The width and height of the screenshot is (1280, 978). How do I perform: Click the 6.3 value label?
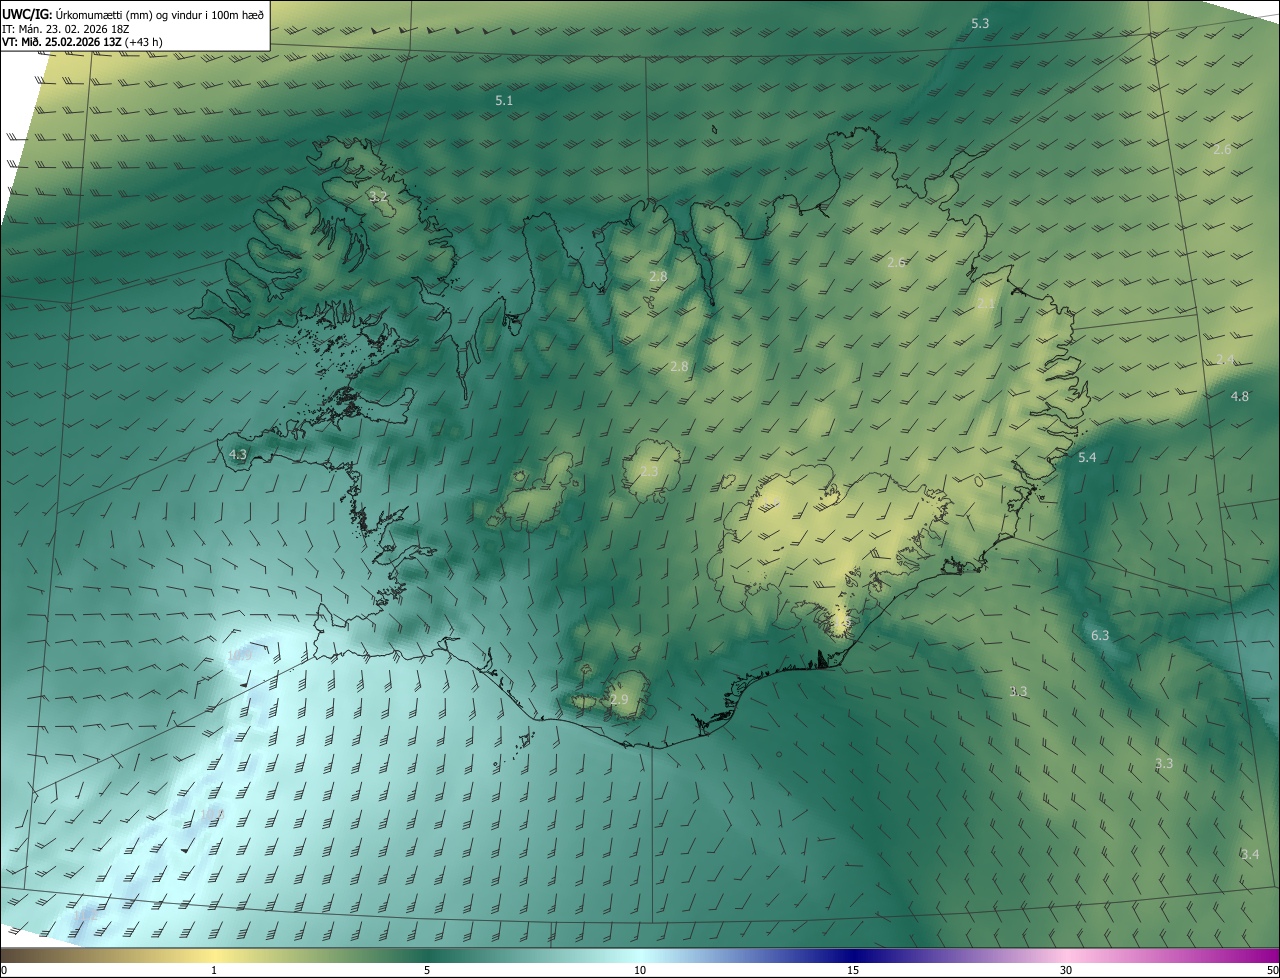click(1100, 636)
